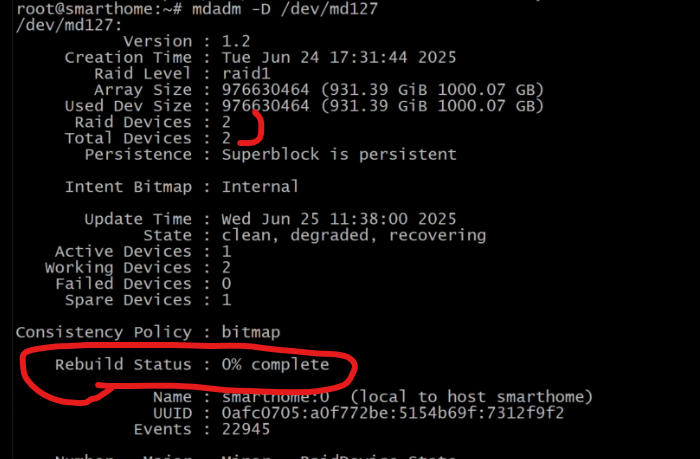700x459 pixels.
Task: Click the Array Size 976630464 value
Action: (265, 89)
